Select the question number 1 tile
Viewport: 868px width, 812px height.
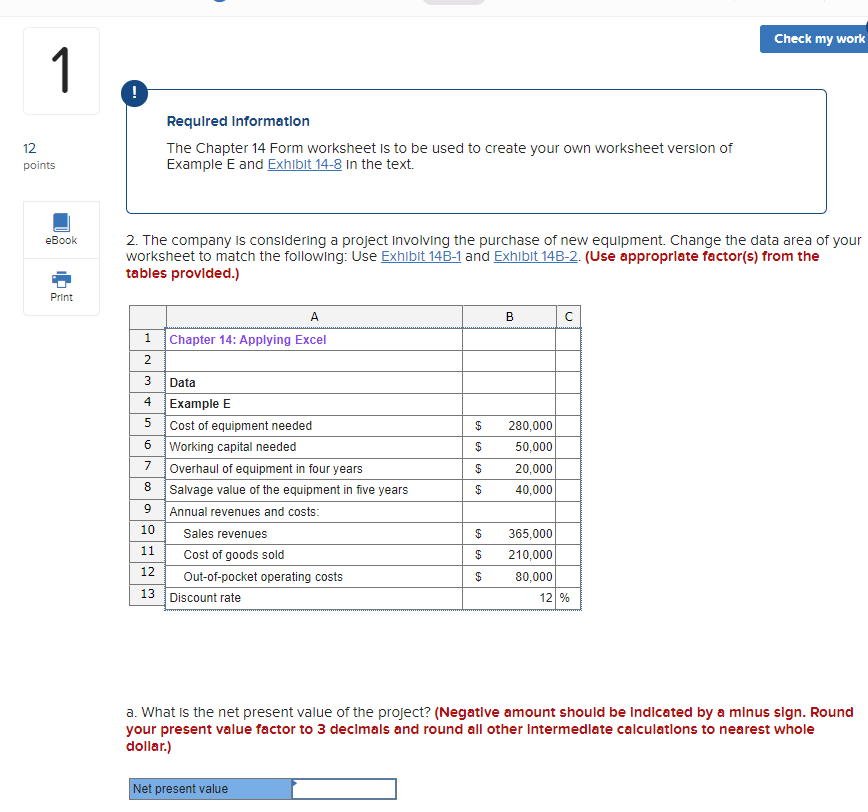coord(61,70)
